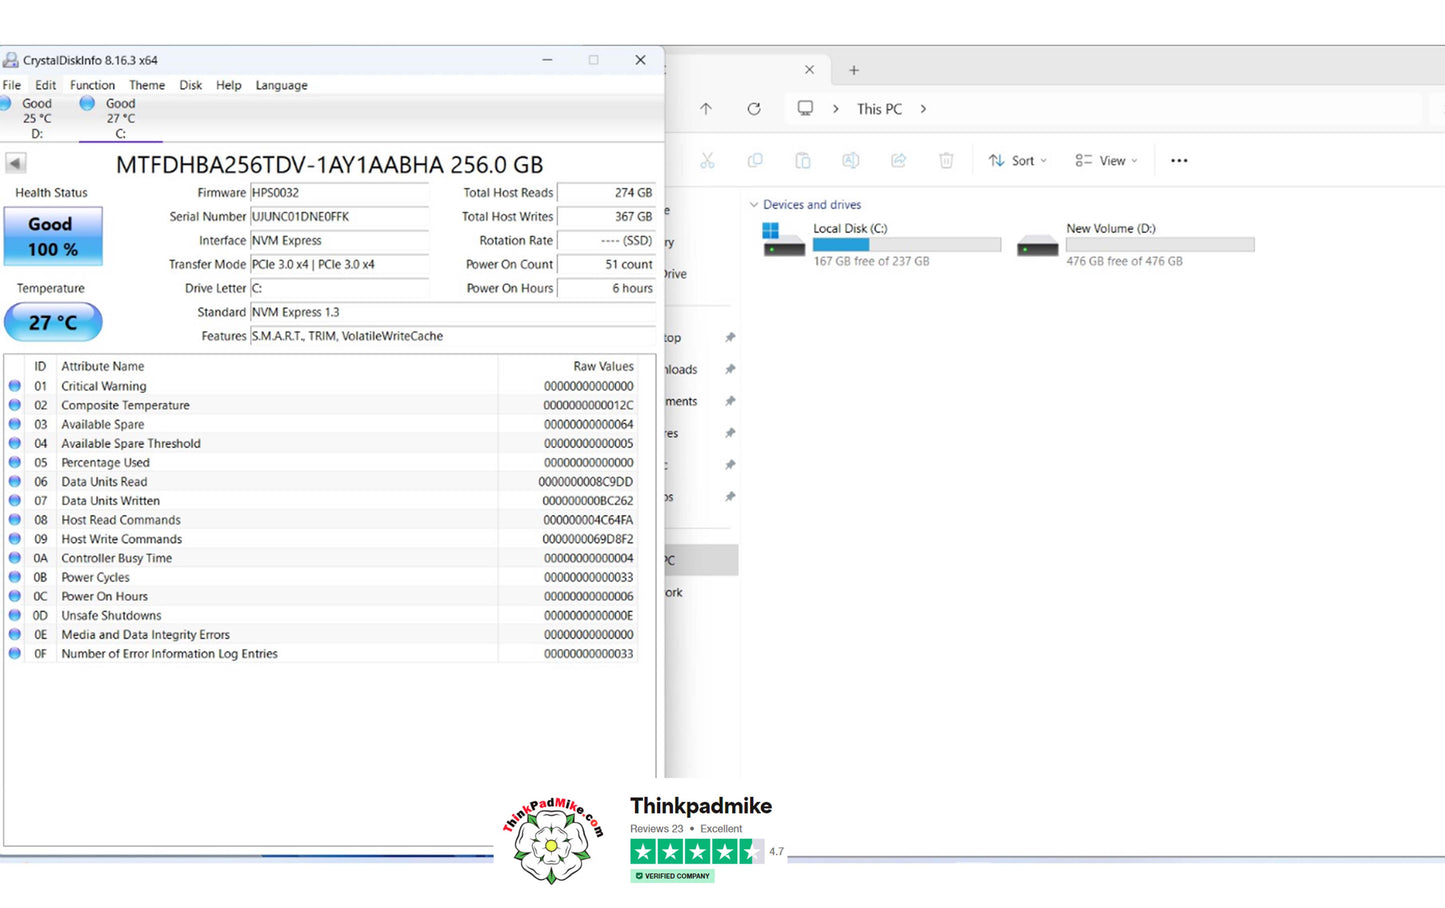Click the Total Host Writes value 367 GB
Screen dimensions: 1445x908
pos(606,217)
